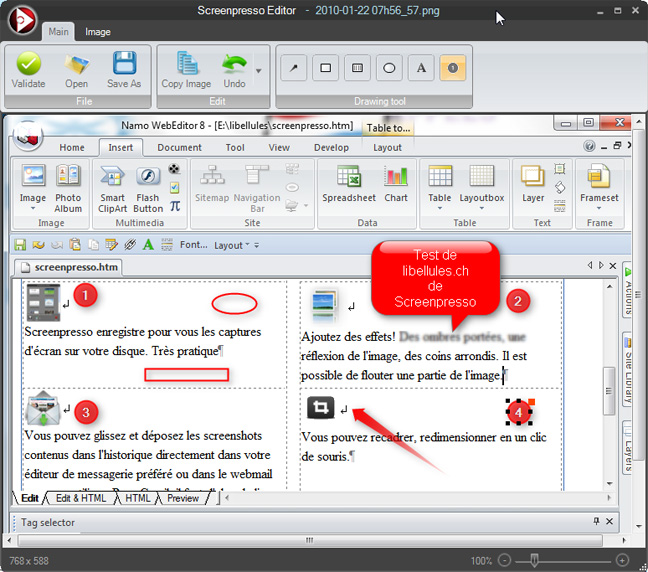Click zoom in plus button
The image size is (648, 572).
(x=622, y=560)
